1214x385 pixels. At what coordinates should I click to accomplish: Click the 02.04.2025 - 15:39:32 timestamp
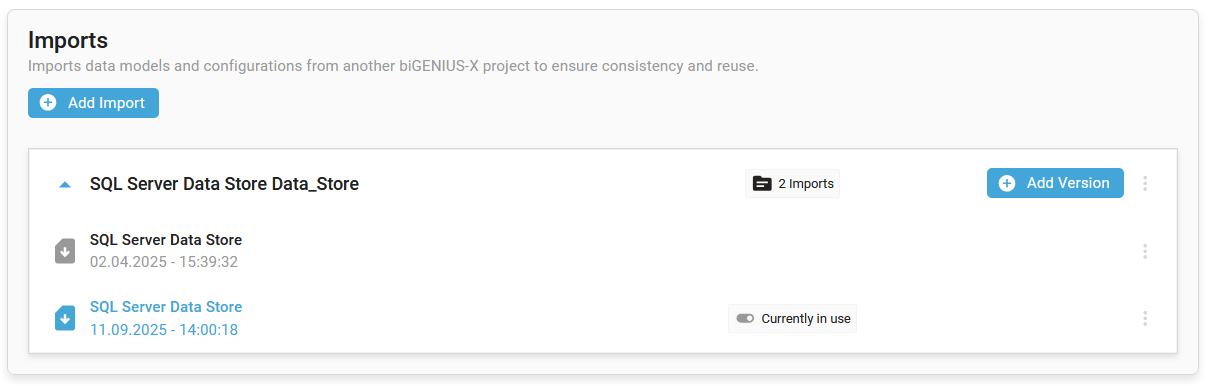click(x=164, y=262)
